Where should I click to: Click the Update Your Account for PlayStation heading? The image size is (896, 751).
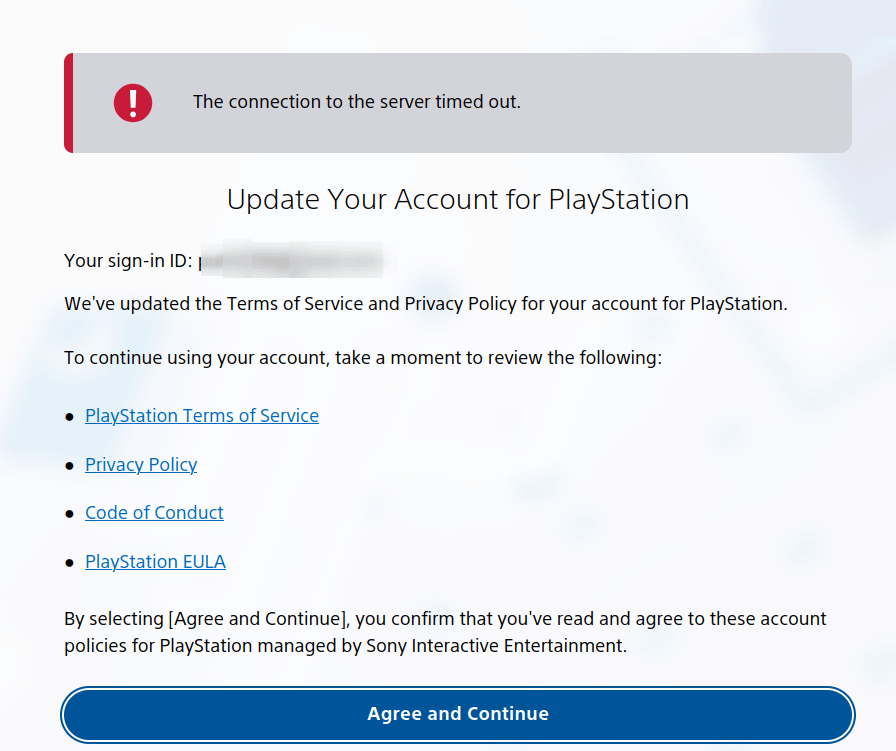(x=457, y=199)
